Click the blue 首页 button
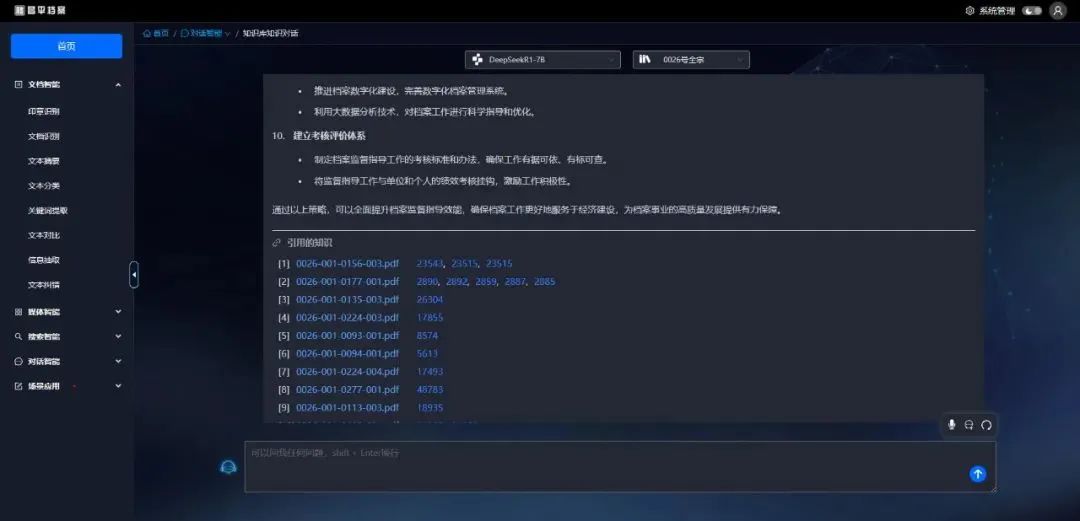 pyautogui.click(x=66, y=46)
